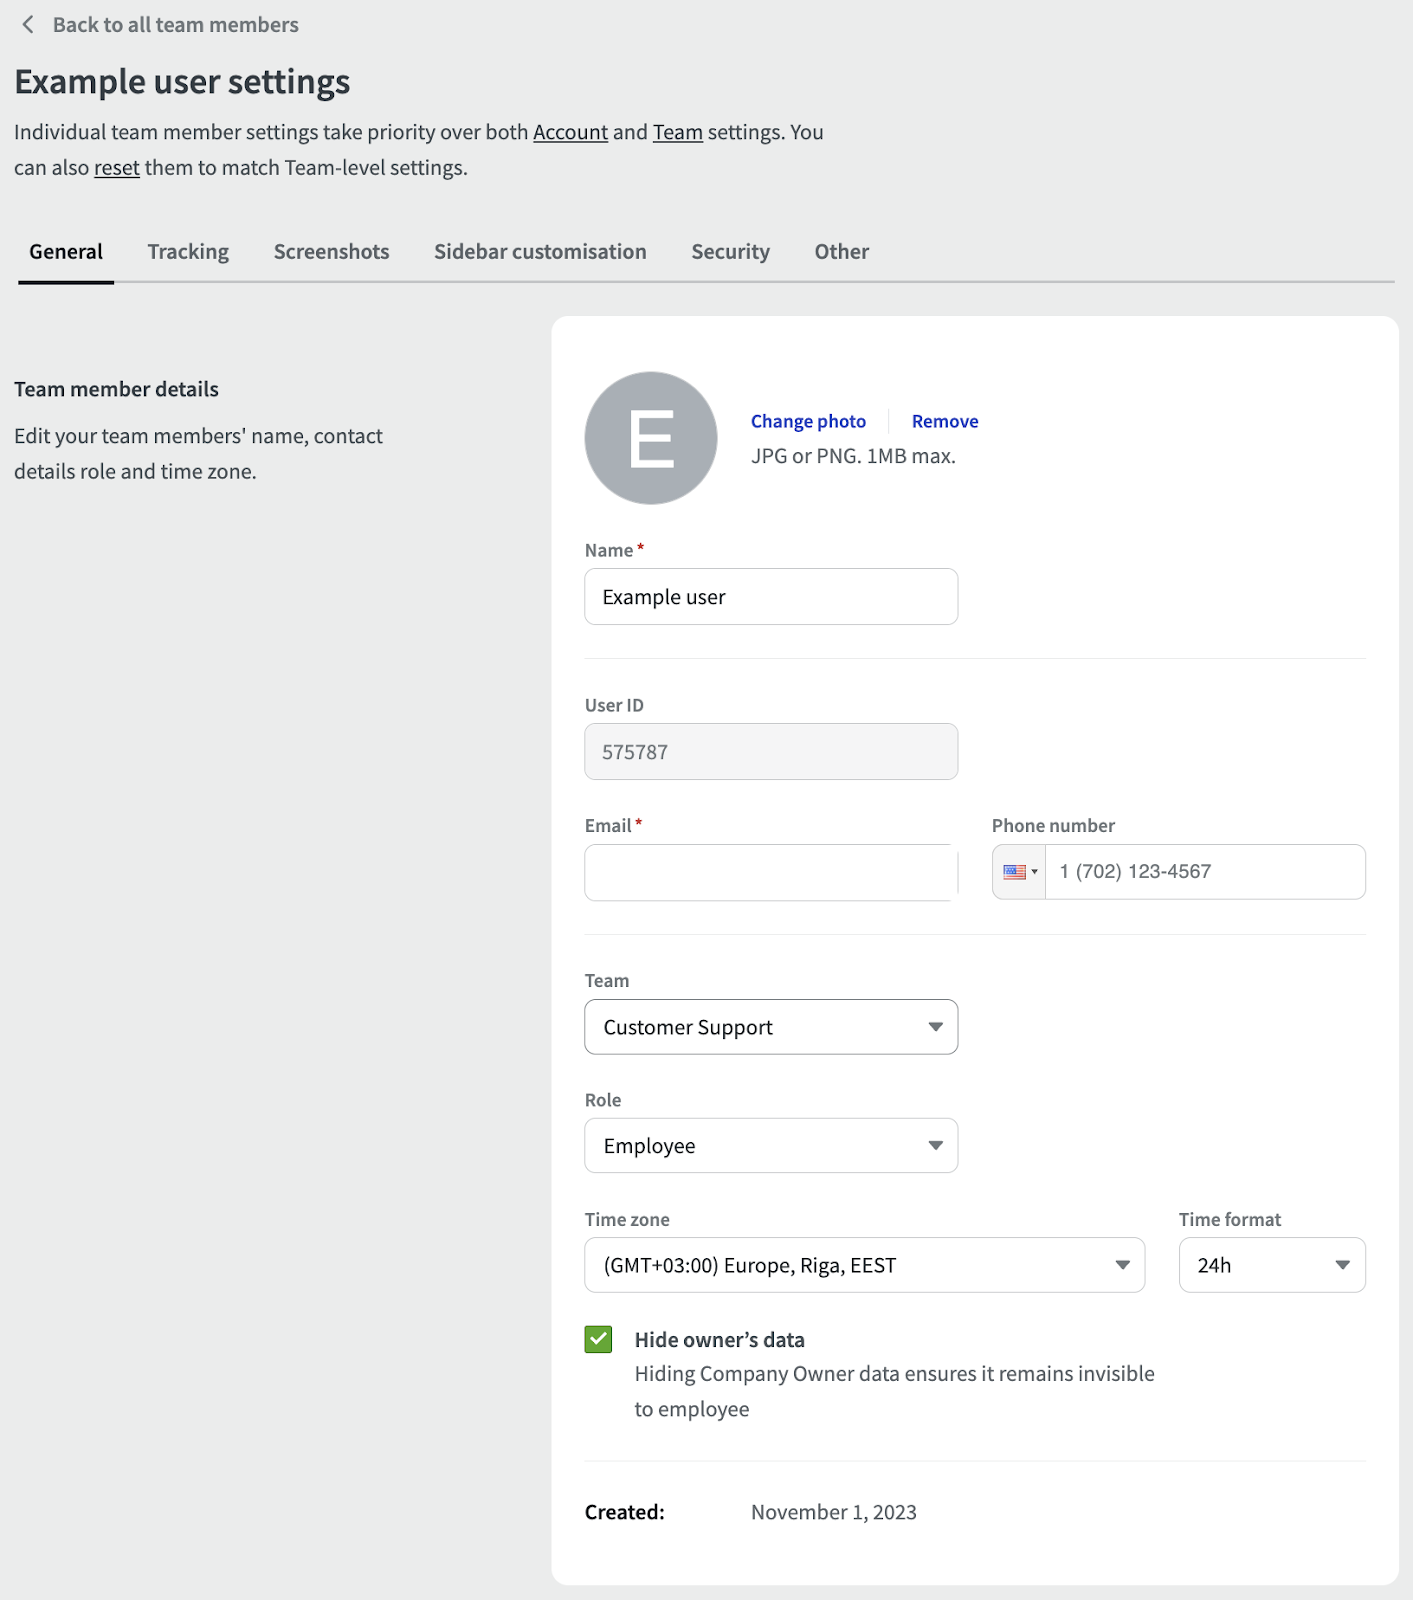The image size is (1413, 1600).
Task: Open the Role dropdown set to Employee
Action: point(770,1146)
